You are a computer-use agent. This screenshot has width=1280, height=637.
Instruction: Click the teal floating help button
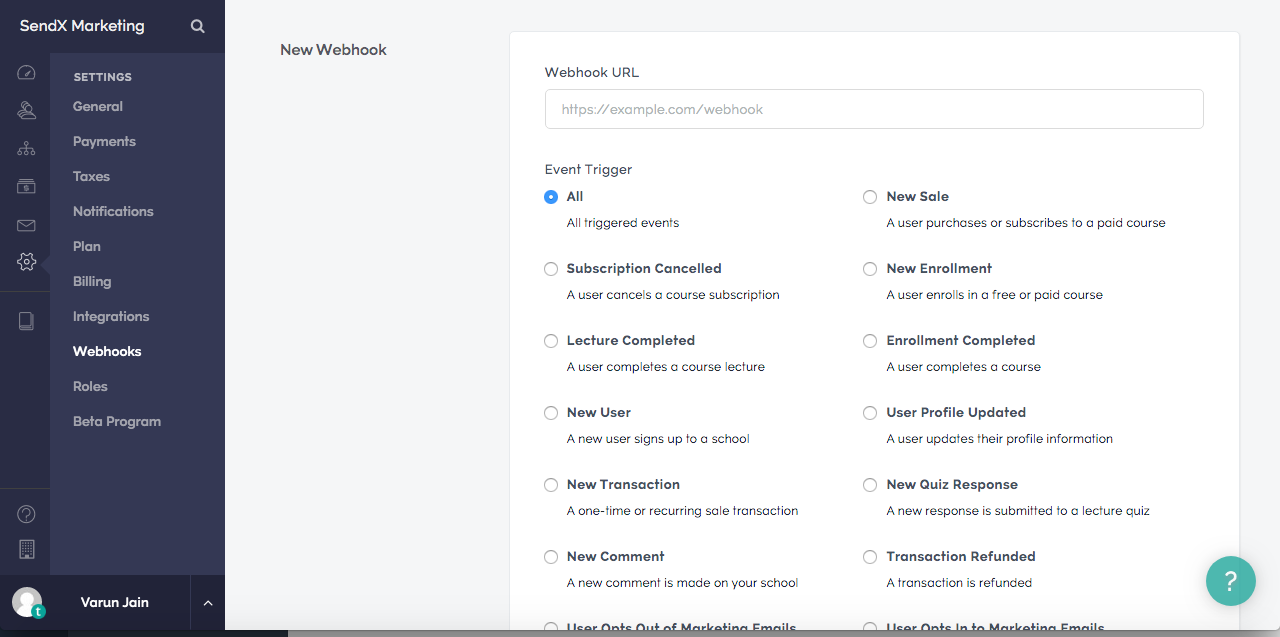coord(1230,581)
